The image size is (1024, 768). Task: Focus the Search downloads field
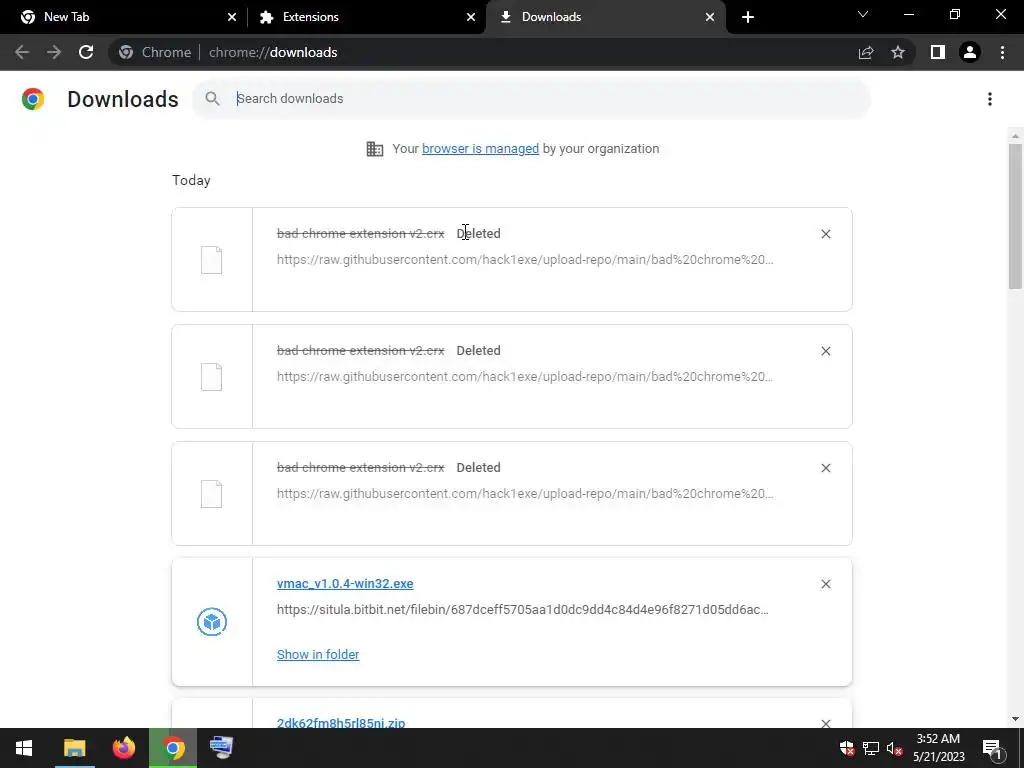point(531,99)
